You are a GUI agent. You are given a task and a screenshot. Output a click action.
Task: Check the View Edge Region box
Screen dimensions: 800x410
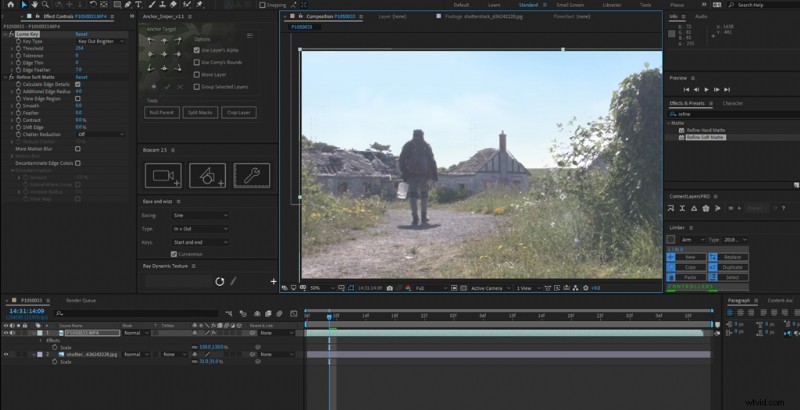point(78,98)
